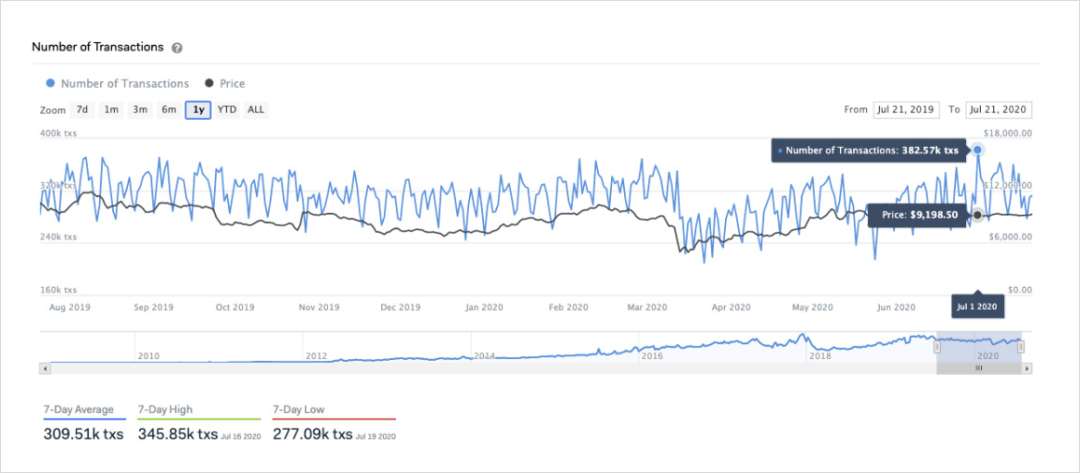Click the help icon beside Number of Transactions
This screenshot has width=1080, height=473.
pos(177,48)
